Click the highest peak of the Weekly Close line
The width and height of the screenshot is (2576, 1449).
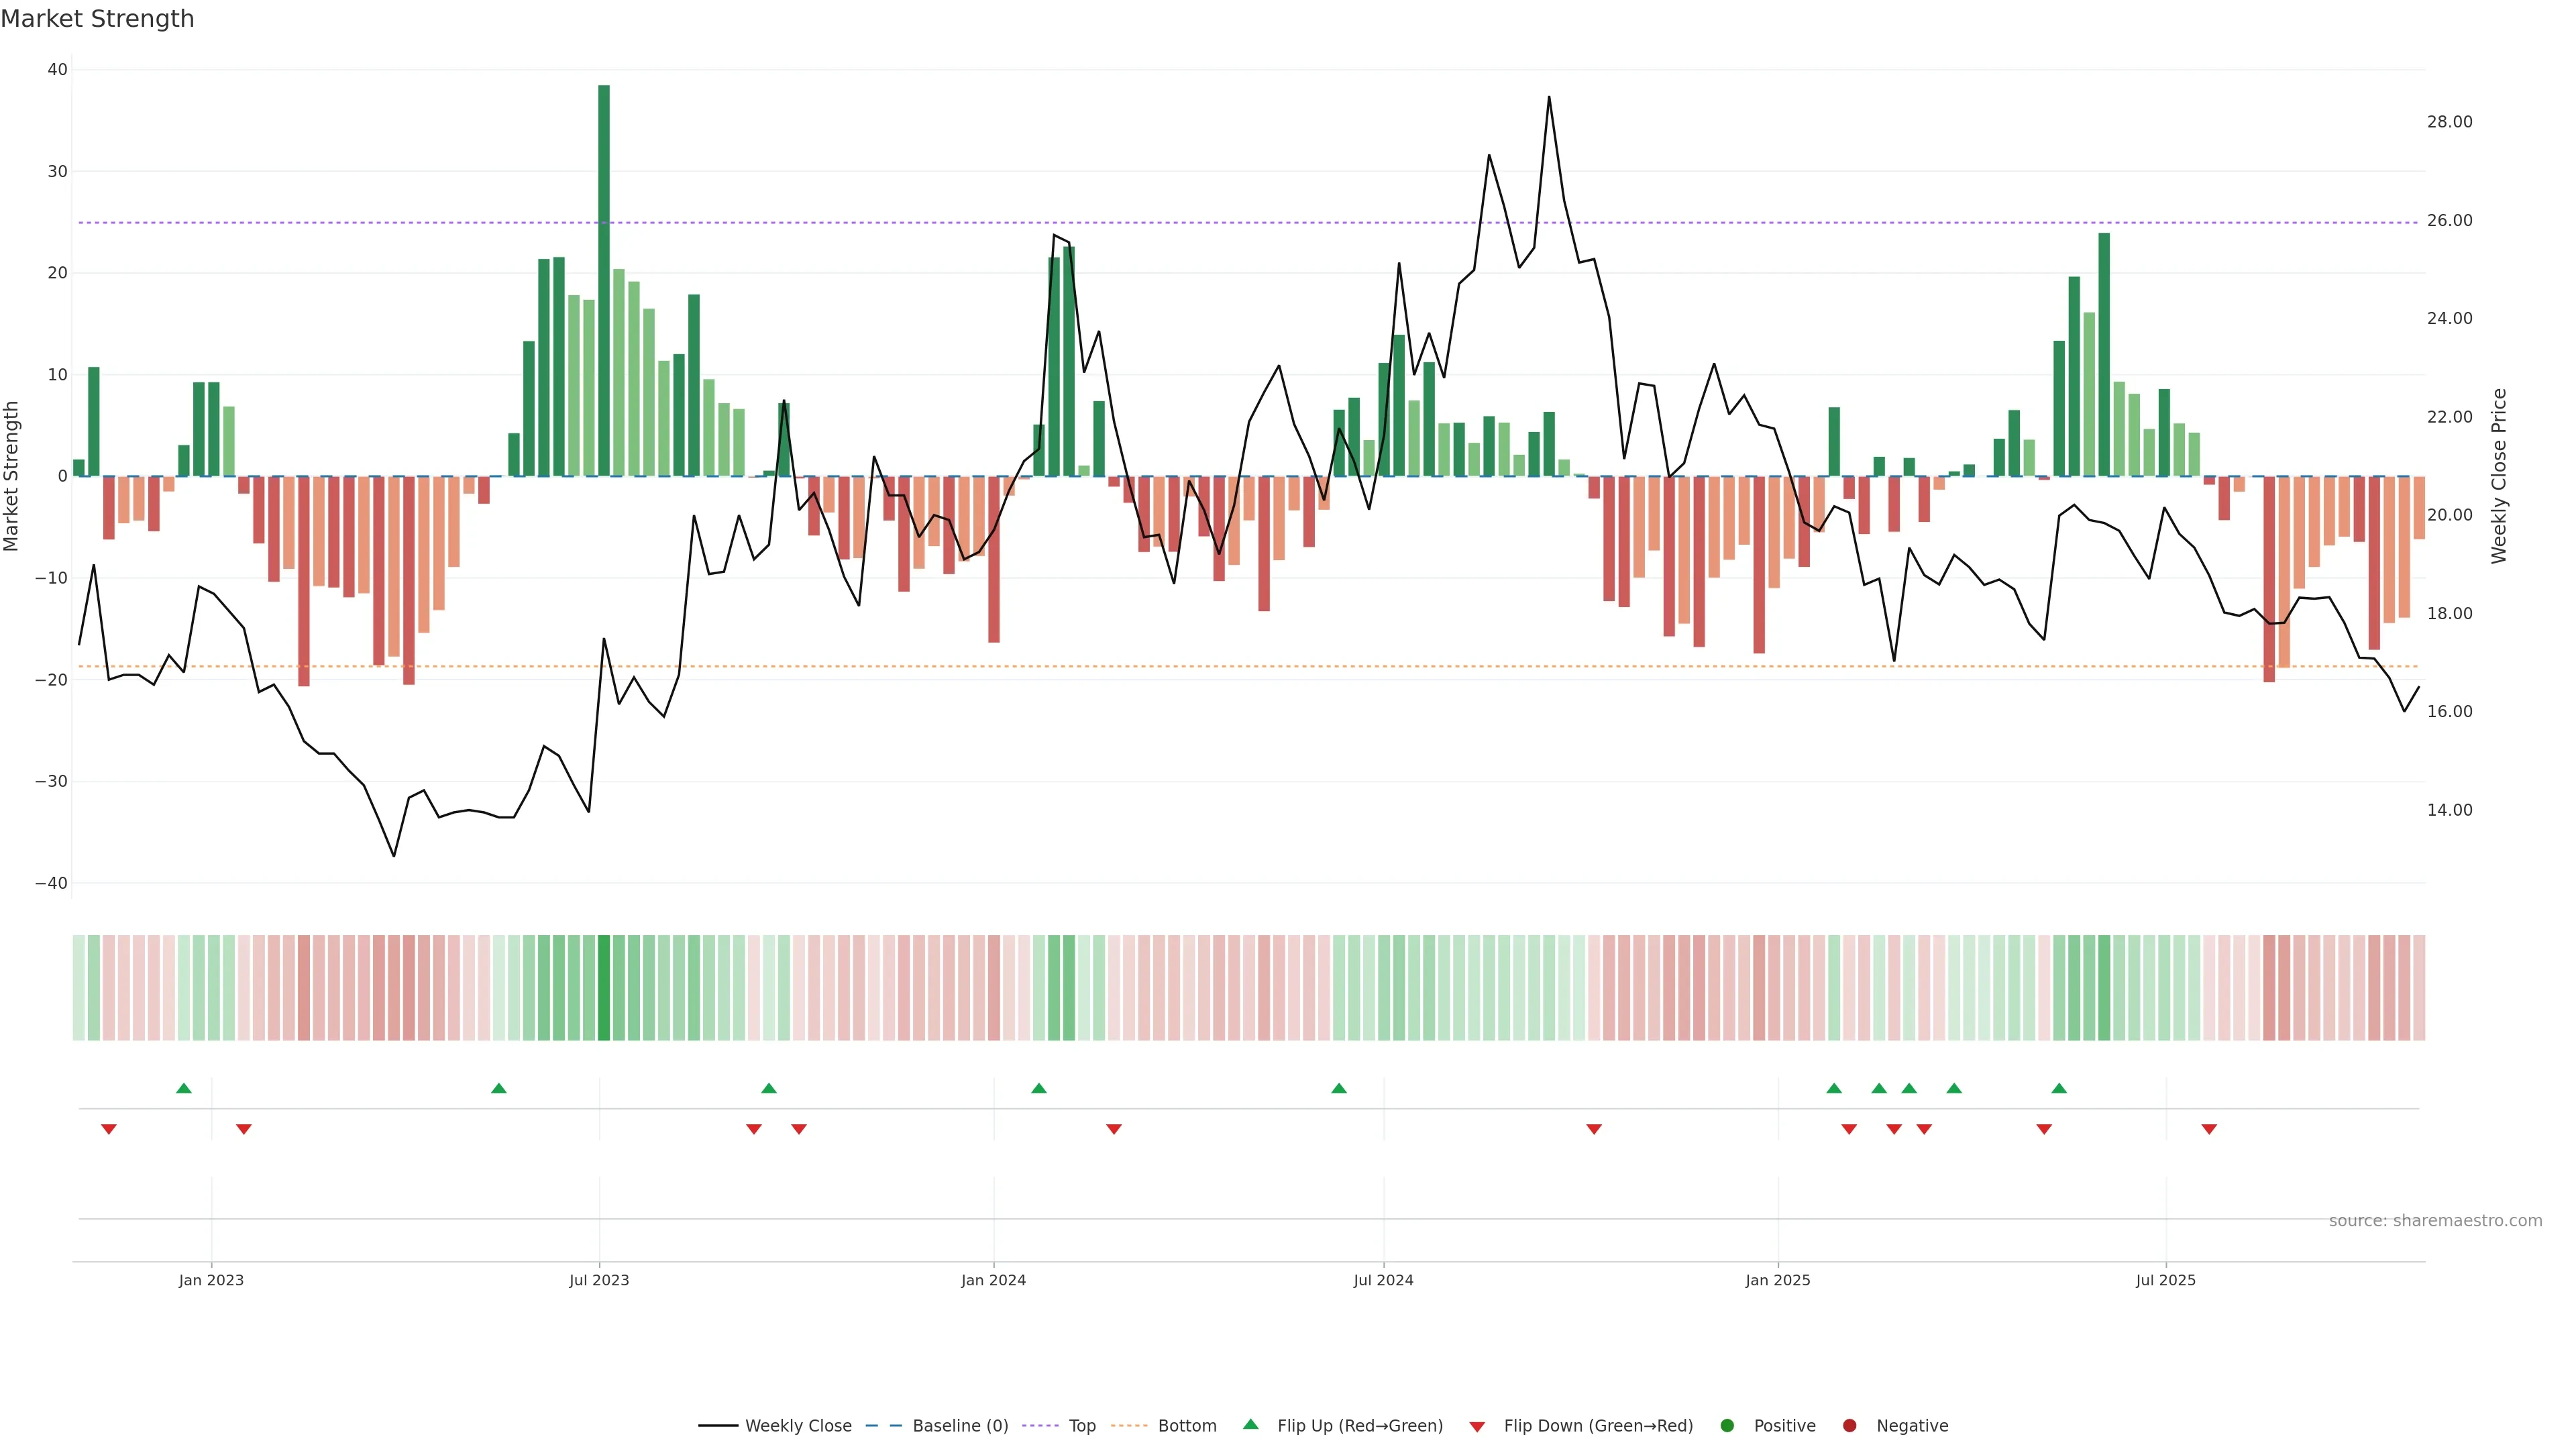pyautogui.click(x=1549, y=98)
